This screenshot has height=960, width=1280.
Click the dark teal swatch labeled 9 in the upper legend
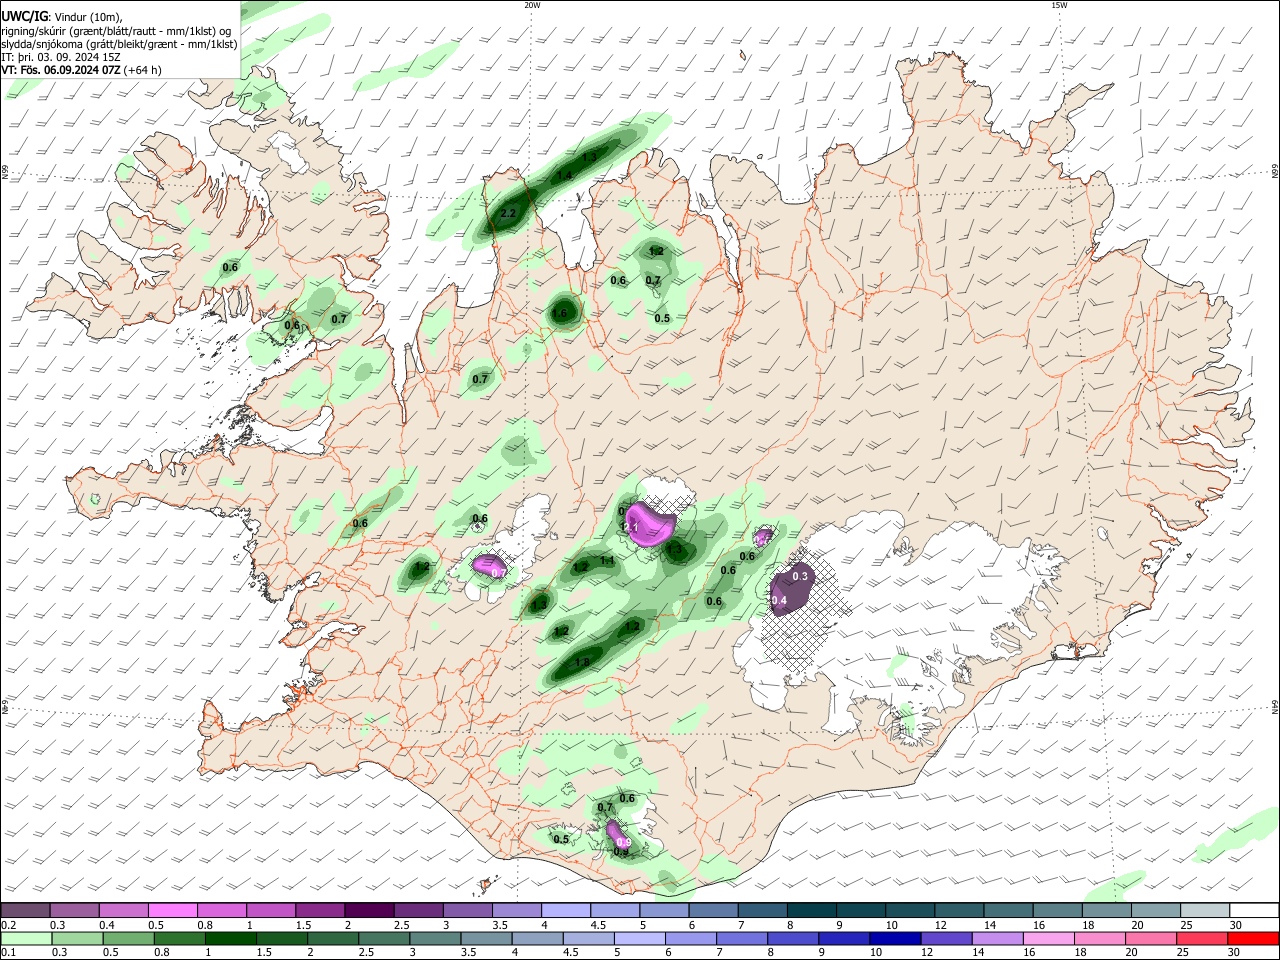pos(861,910)
